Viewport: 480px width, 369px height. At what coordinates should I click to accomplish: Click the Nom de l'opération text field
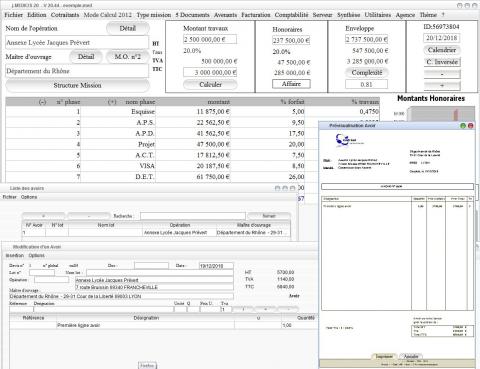(x=77, y=43)
